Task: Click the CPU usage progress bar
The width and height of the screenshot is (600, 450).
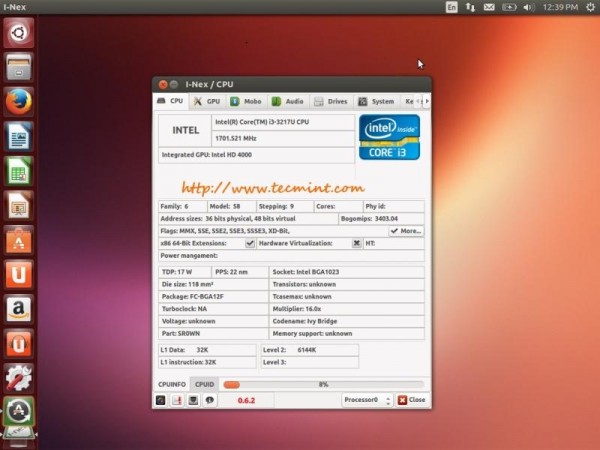Action: 322,384
